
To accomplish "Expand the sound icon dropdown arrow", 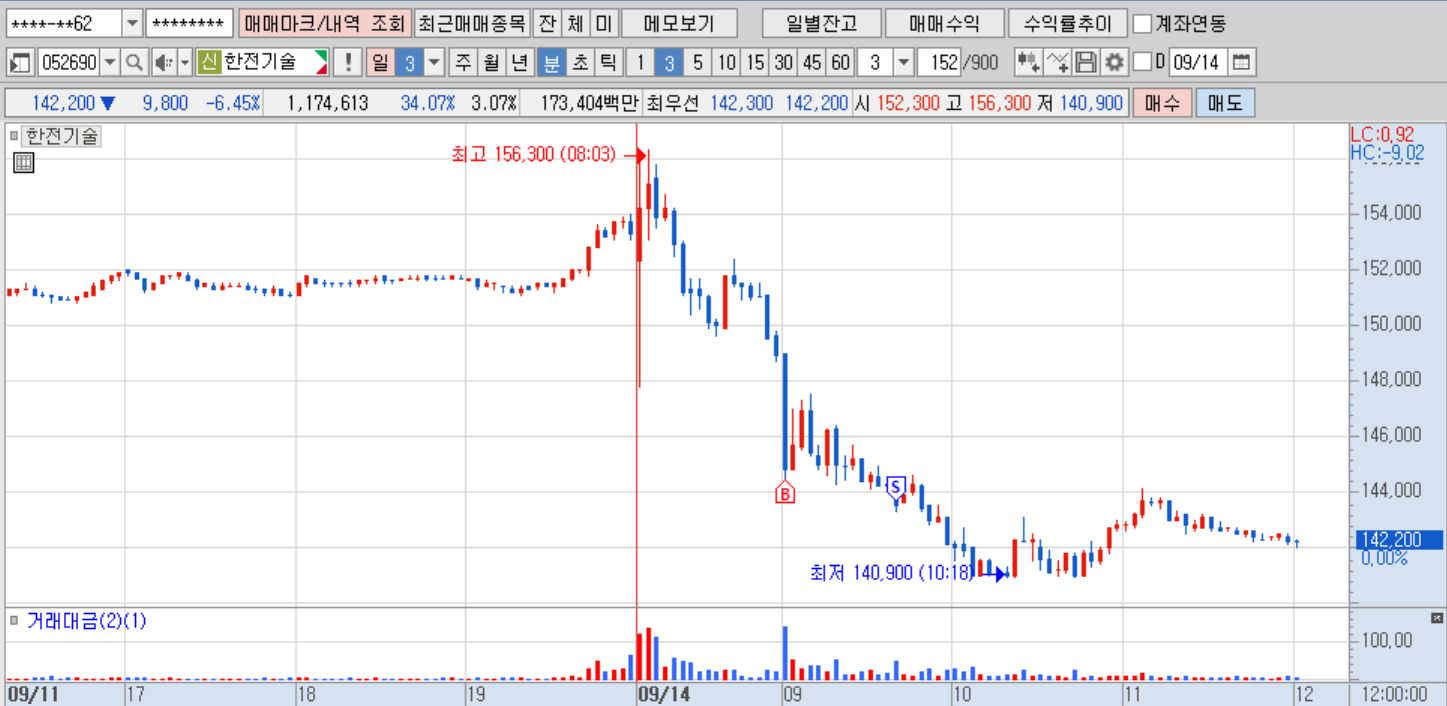I will tap(185, 63).
